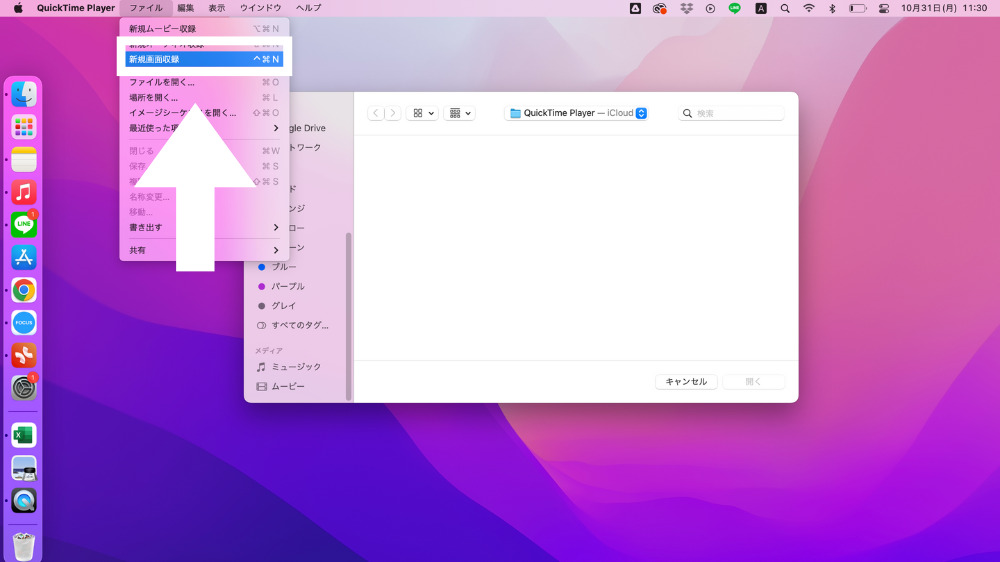The image size is (1000, 562).
Task: Open System Preferences from the Dock
Action: pyautogui.click(x=24, y=388)
